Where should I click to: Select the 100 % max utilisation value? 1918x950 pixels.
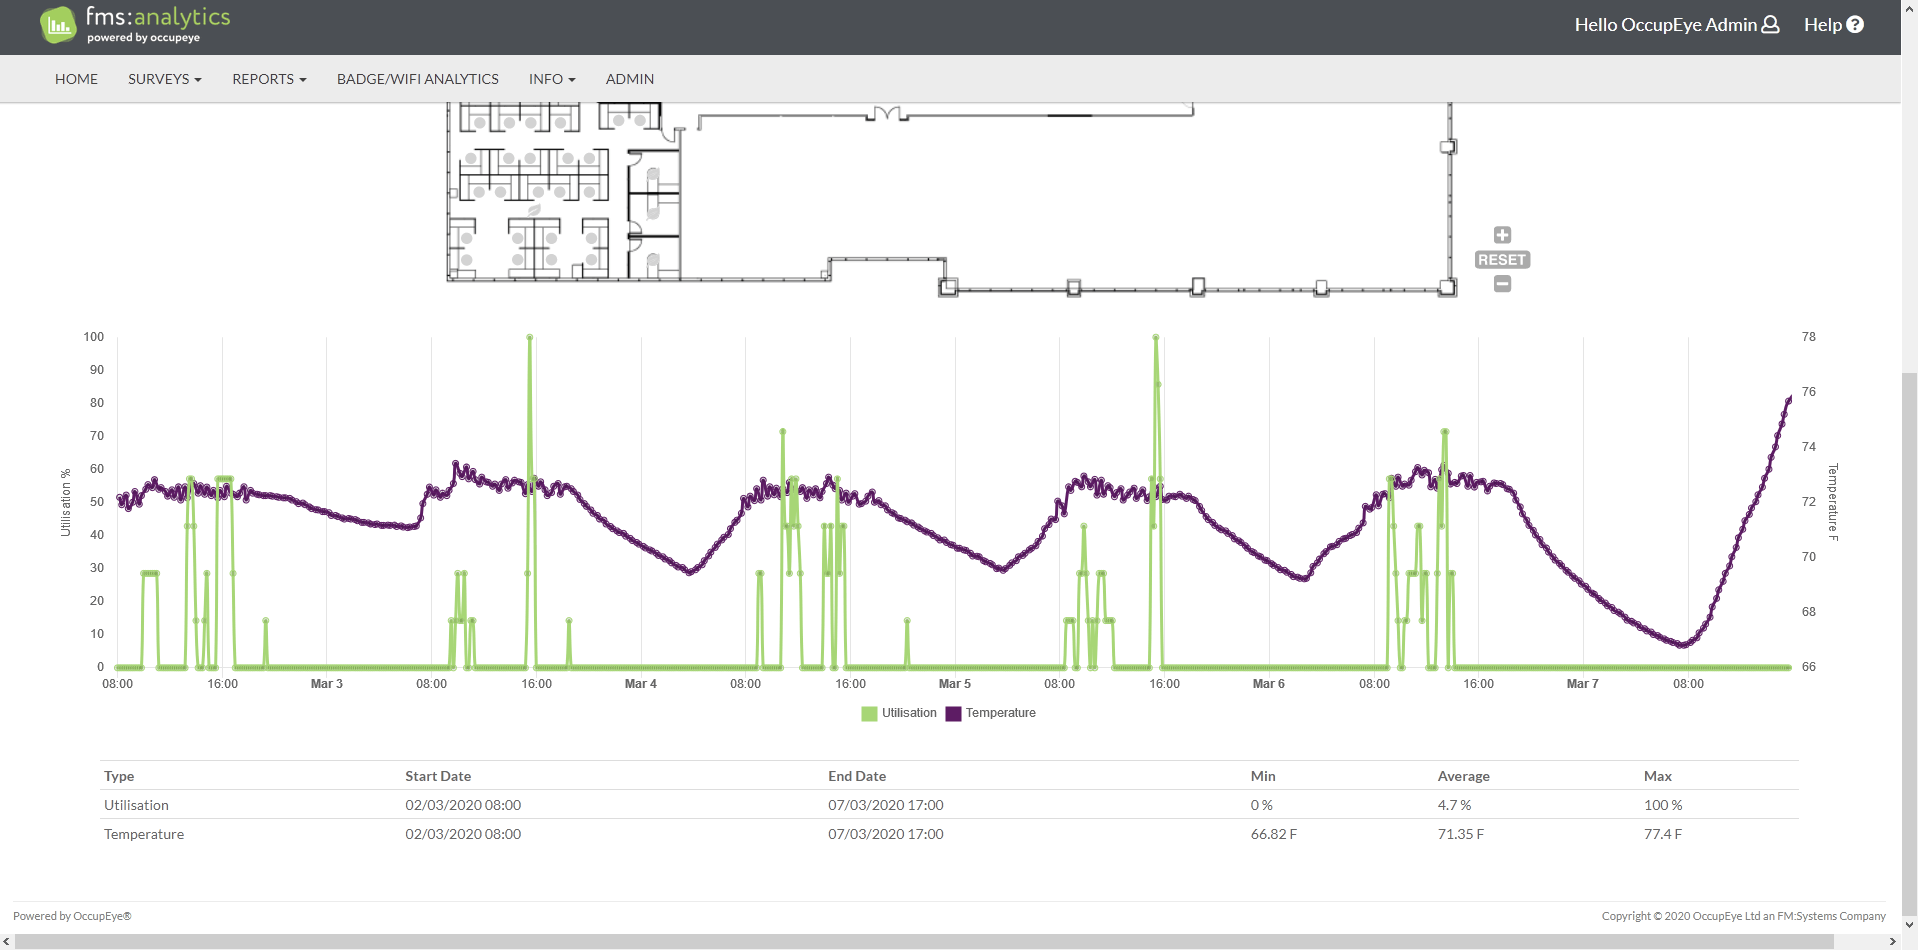tap(1663, 805)
